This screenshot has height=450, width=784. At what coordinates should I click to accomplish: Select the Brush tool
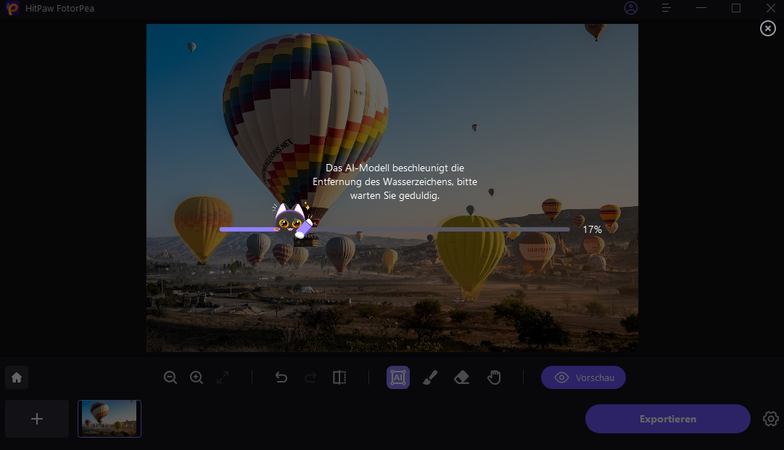coord(429,378)
